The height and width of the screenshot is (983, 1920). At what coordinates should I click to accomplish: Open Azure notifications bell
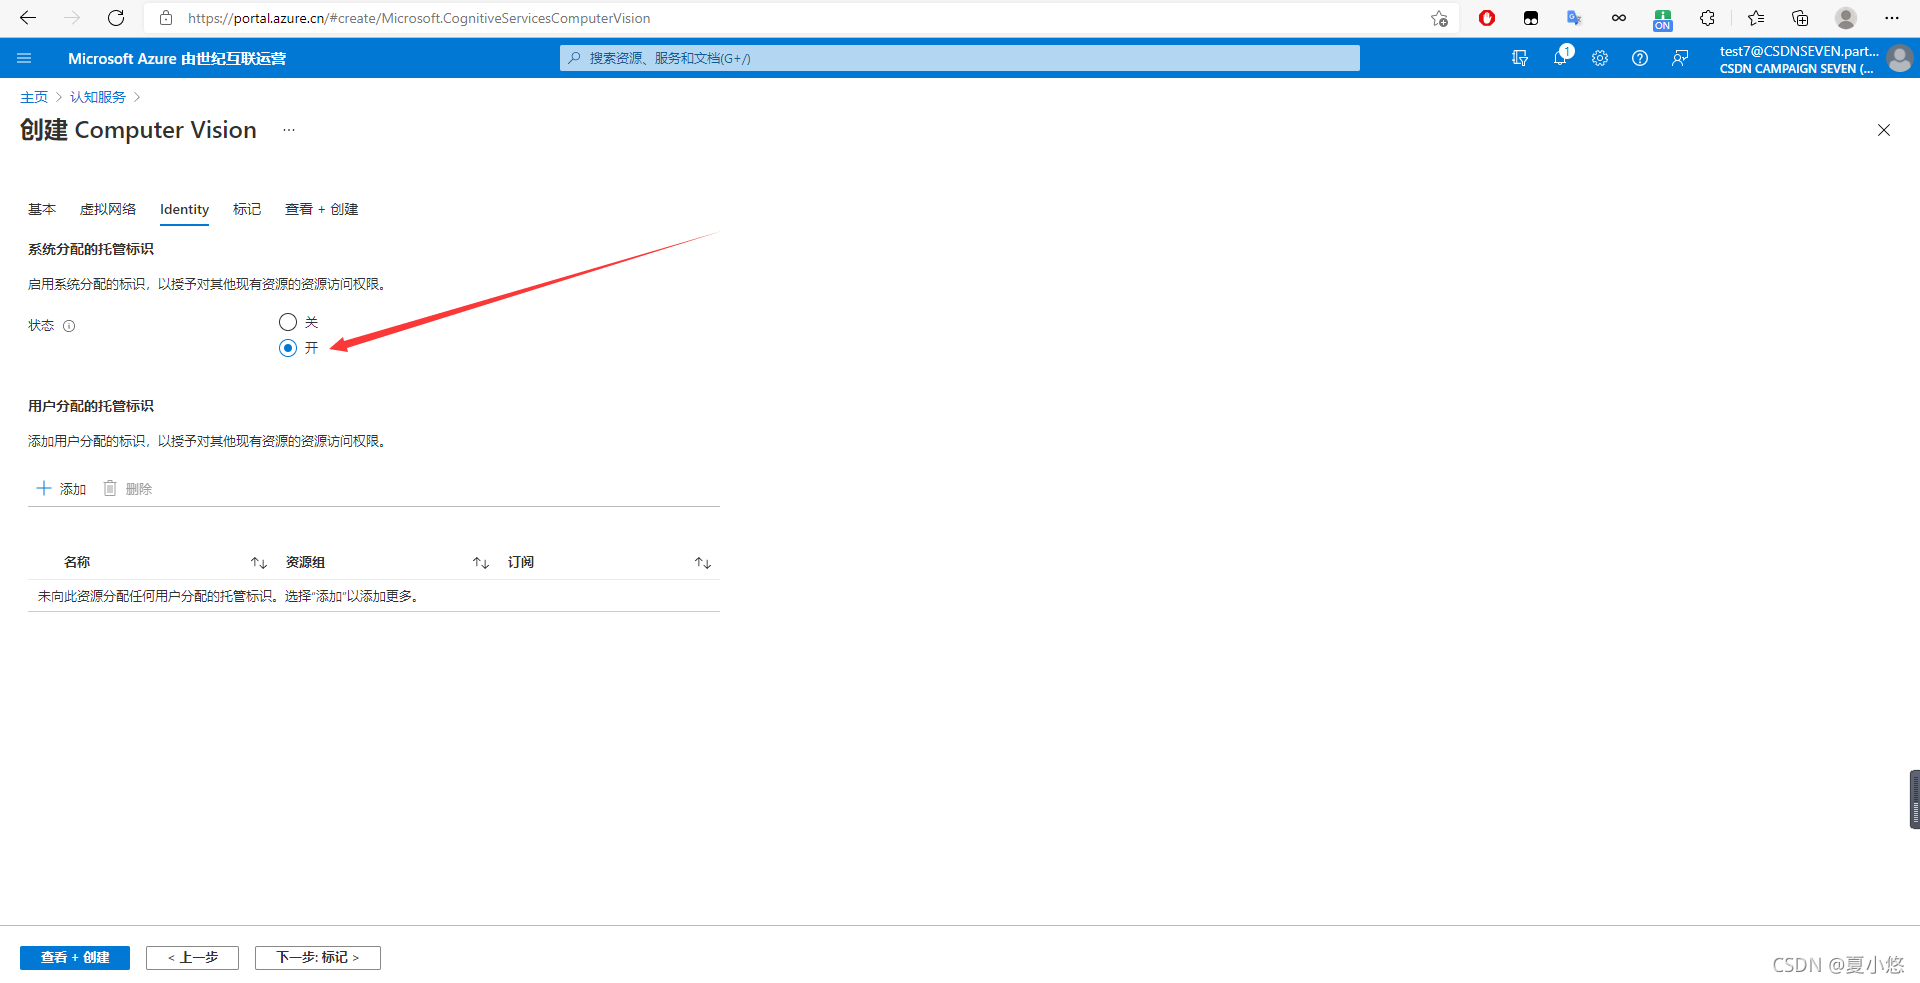click(x=1561, y=57)
